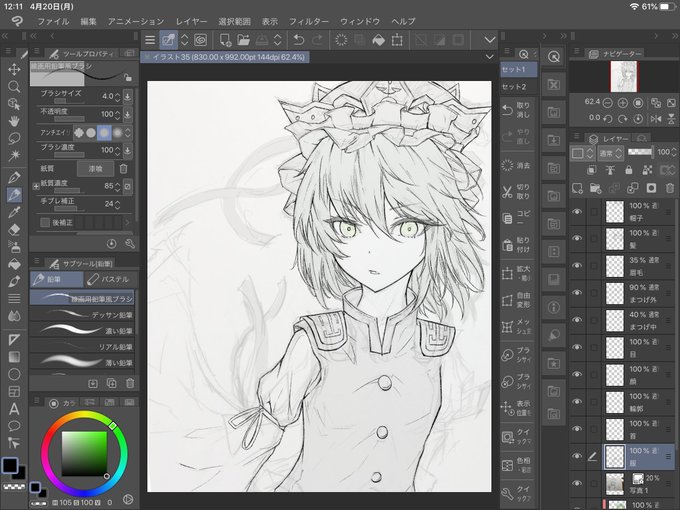The image size is (680, 510).
Task: Hide the まつげ外 layer
Action: click(x=577, y=293)
